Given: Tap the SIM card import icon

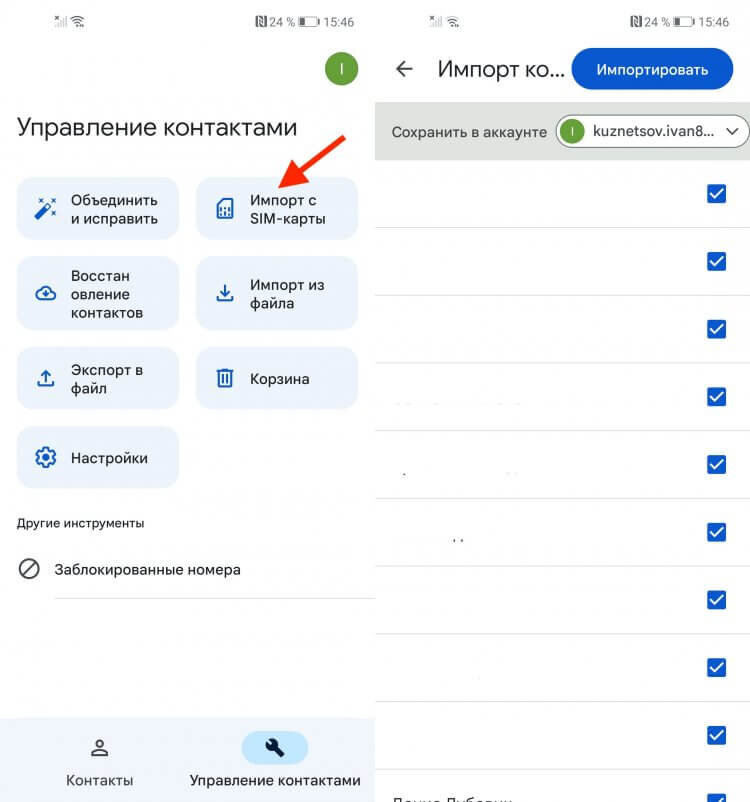Looking at the screenshot, I should pos(225,209).
